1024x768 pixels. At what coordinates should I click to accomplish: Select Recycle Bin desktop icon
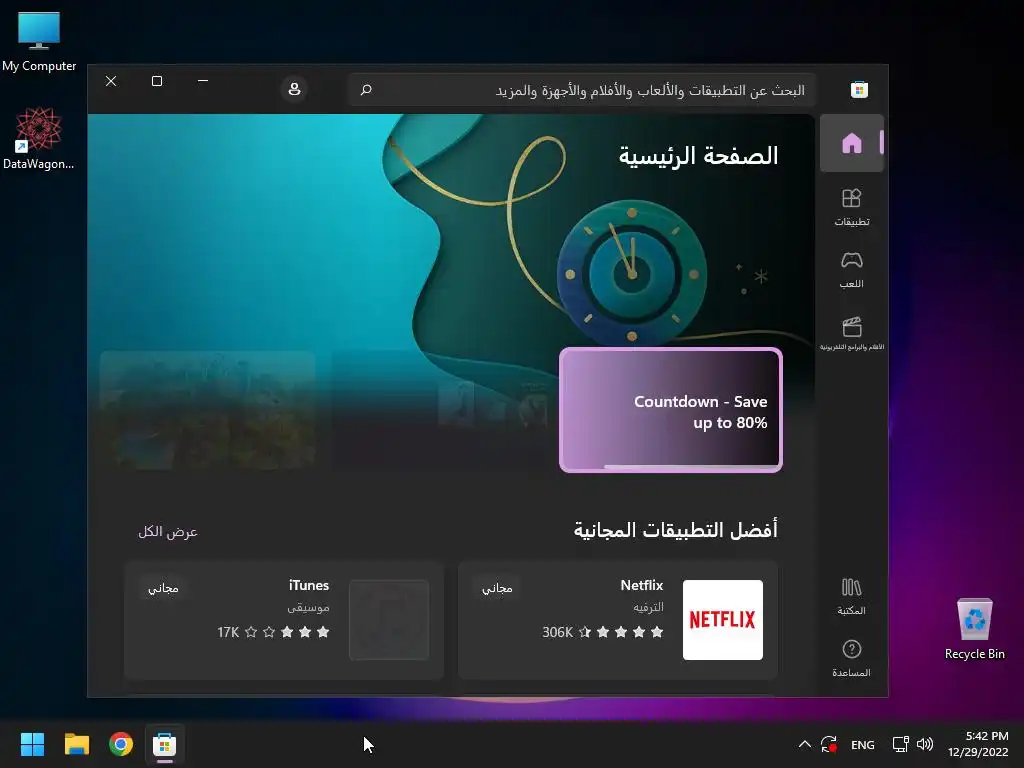coord(974,629)
